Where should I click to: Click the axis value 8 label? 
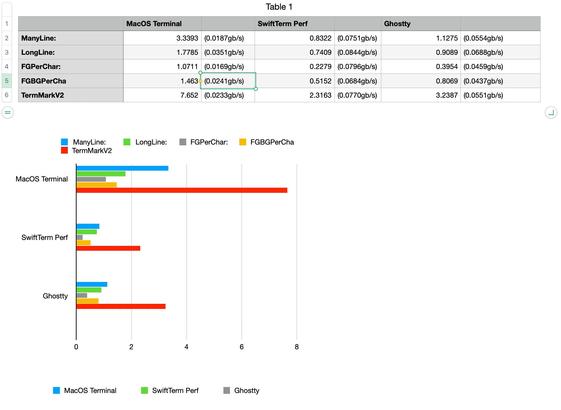[x=297, y=347]
